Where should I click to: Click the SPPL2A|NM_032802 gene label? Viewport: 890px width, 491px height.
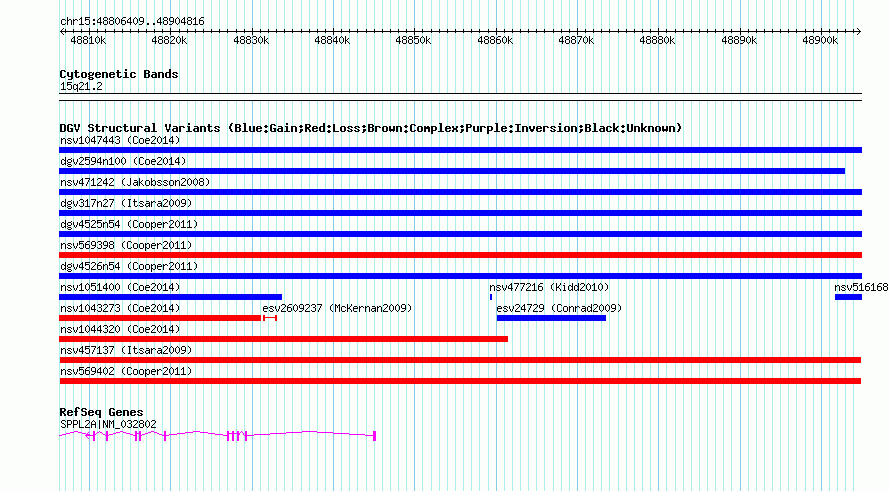108,424
